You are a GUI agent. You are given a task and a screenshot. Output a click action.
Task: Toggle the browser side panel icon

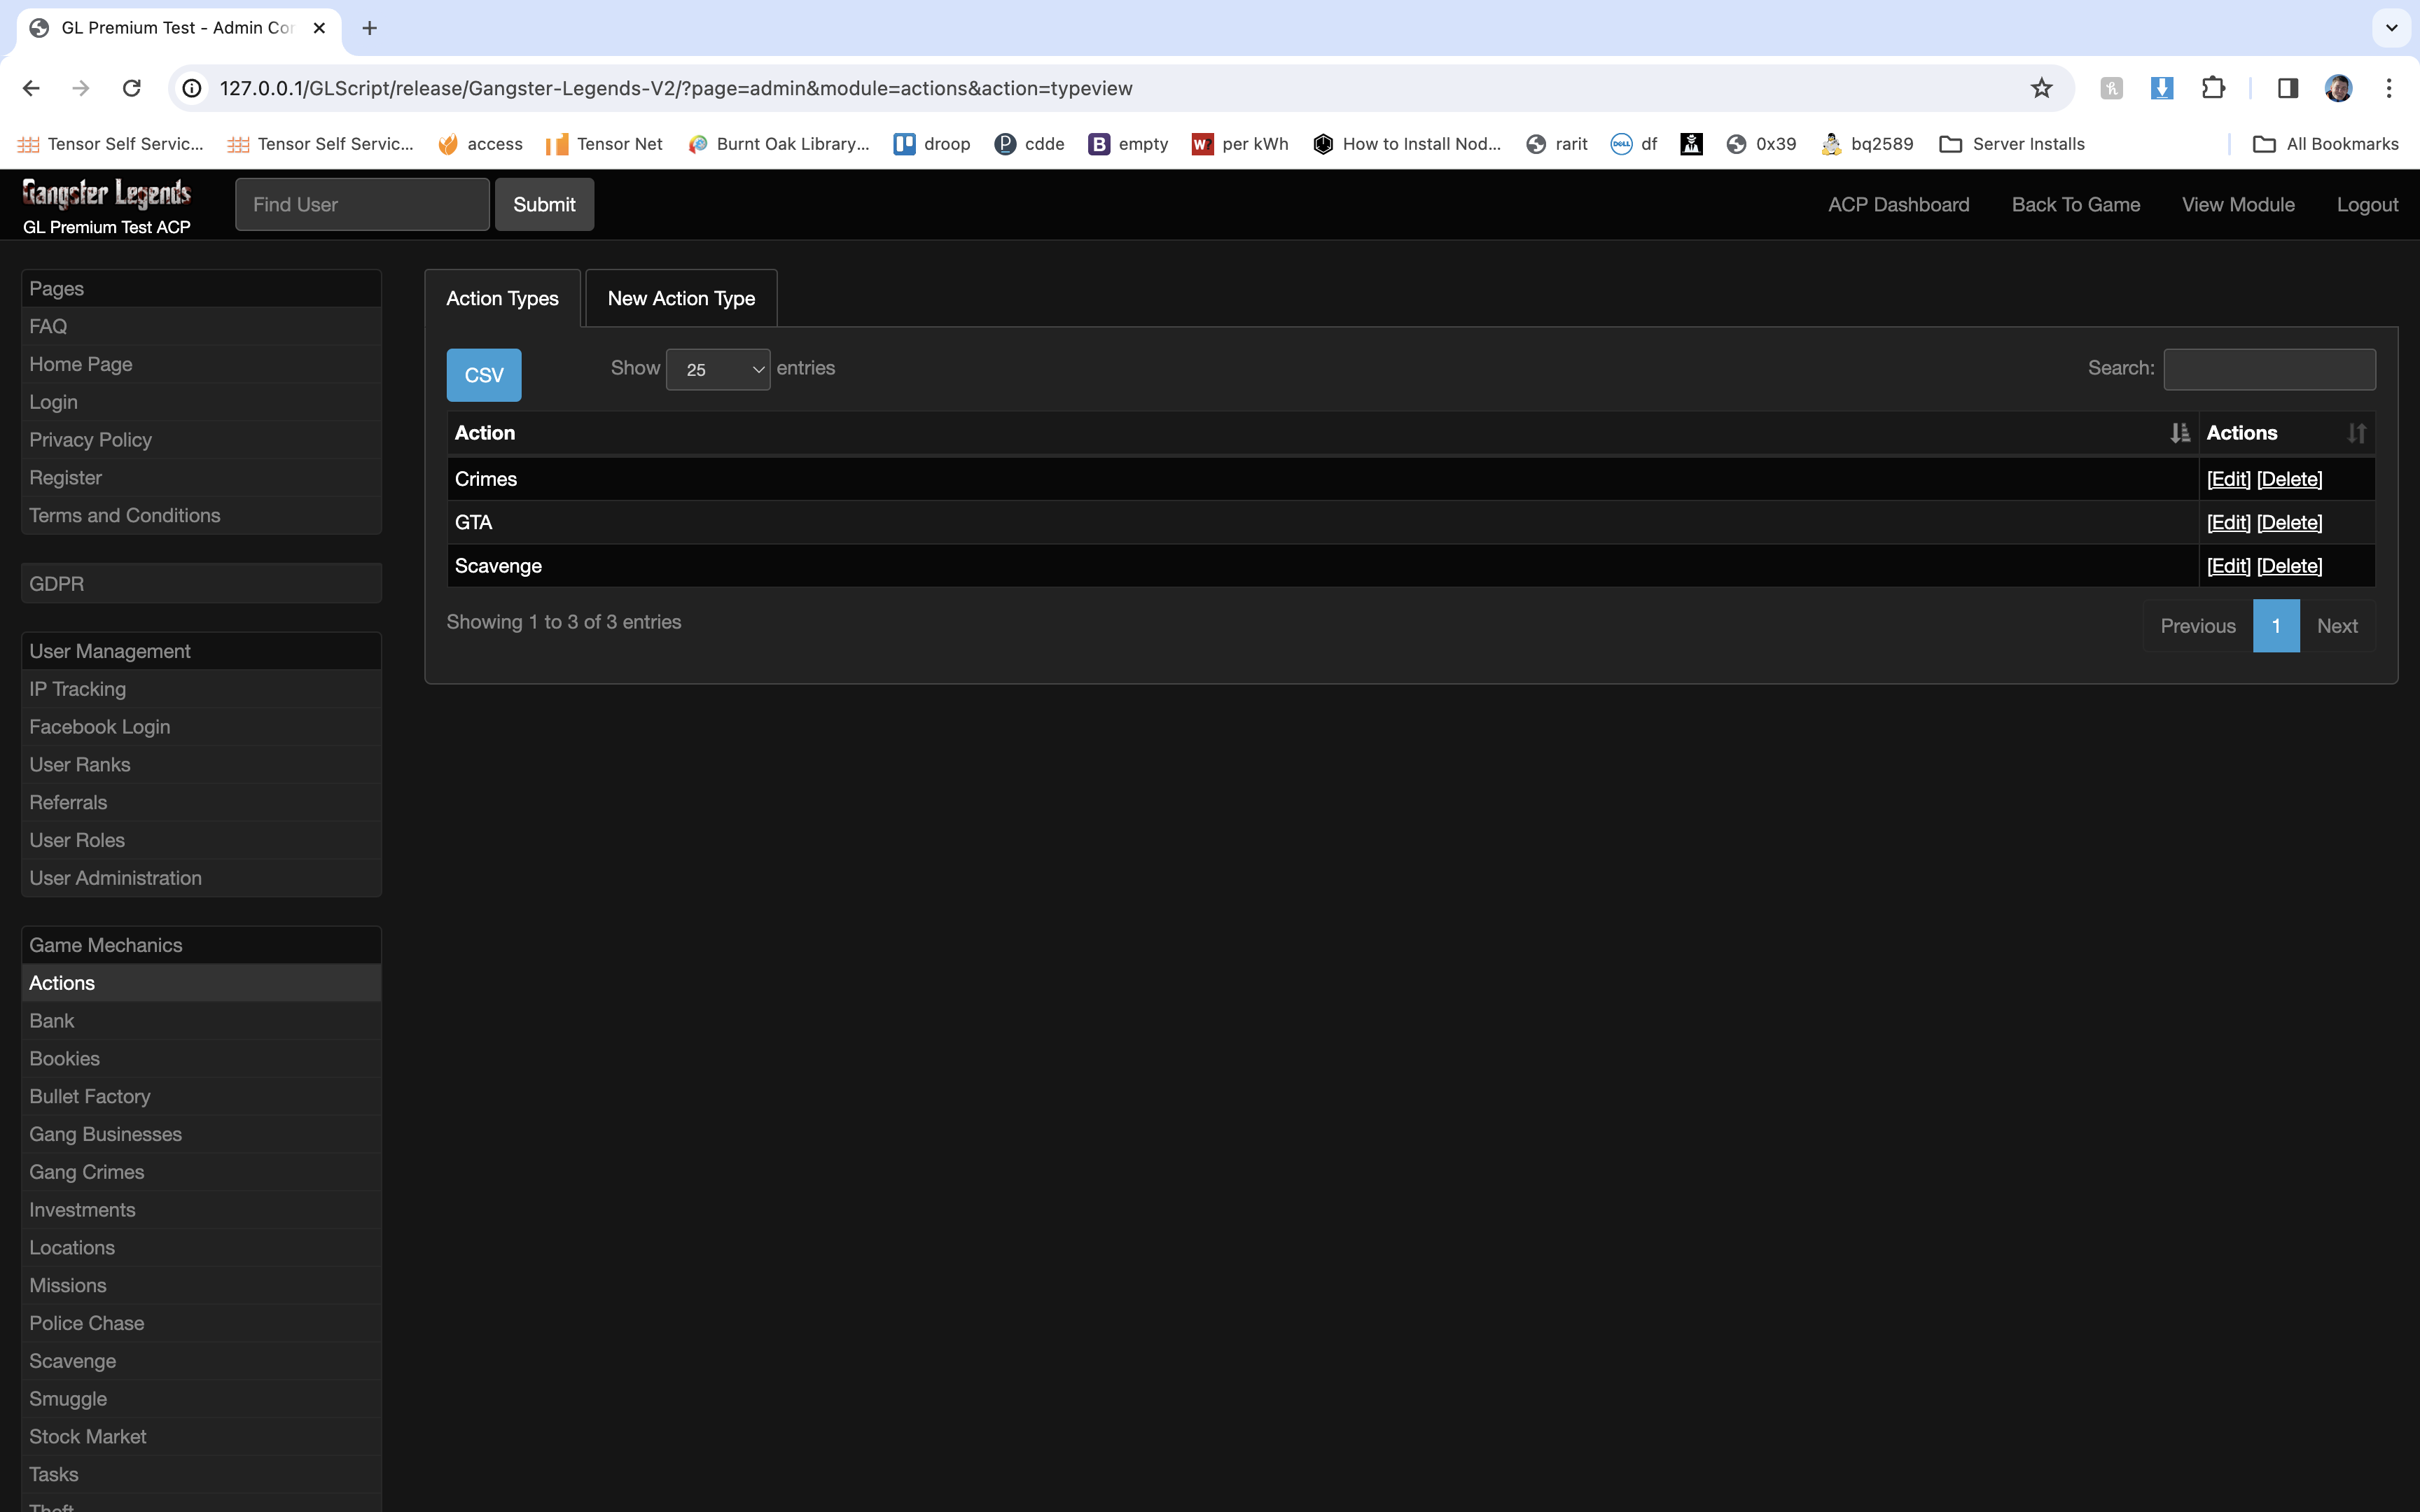pos(2287,88)
